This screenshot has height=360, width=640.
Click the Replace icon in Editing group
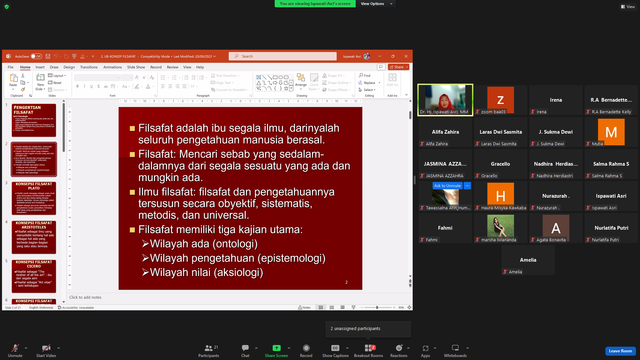pos(361,82)
